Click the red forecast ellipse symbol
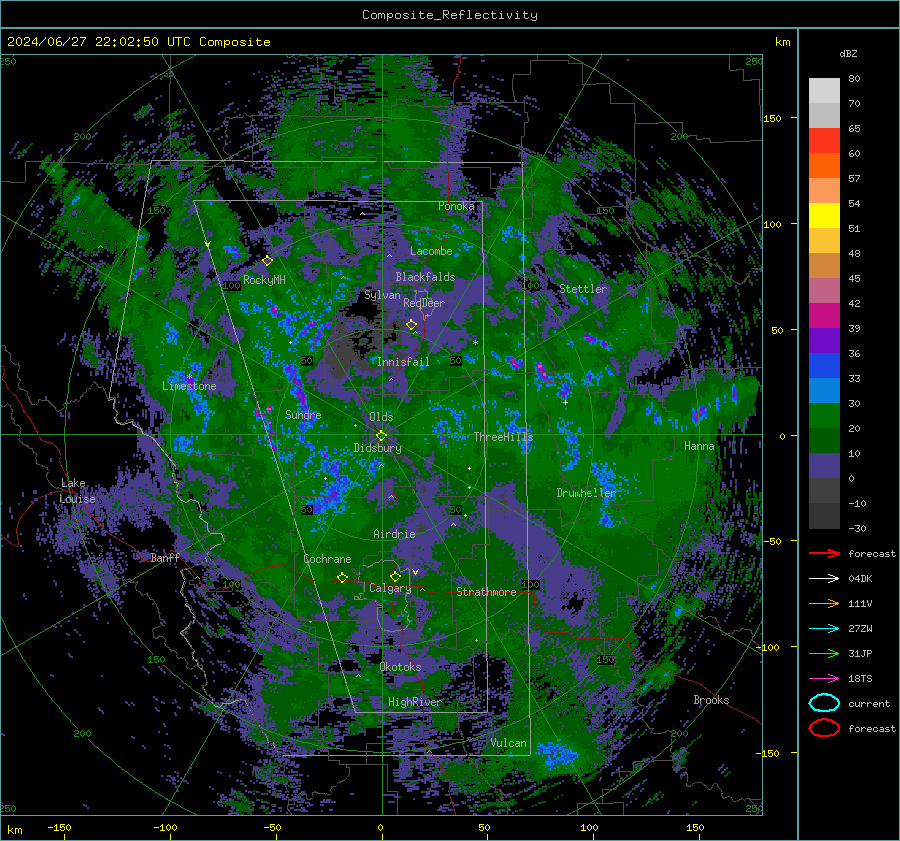900x841 pixels. point(824,728)
